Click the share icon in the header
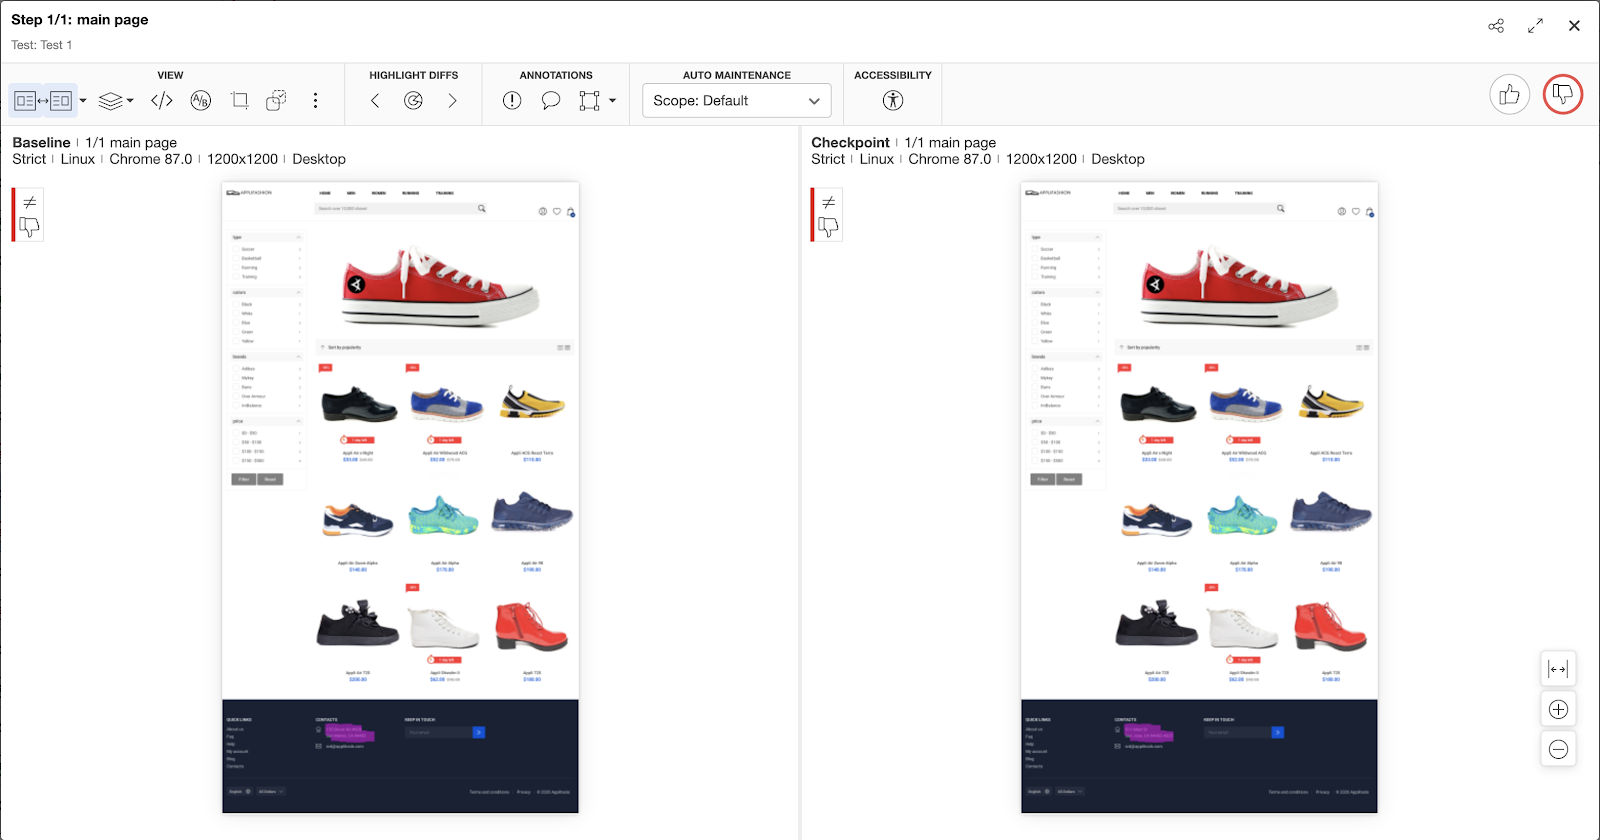 1496,26
